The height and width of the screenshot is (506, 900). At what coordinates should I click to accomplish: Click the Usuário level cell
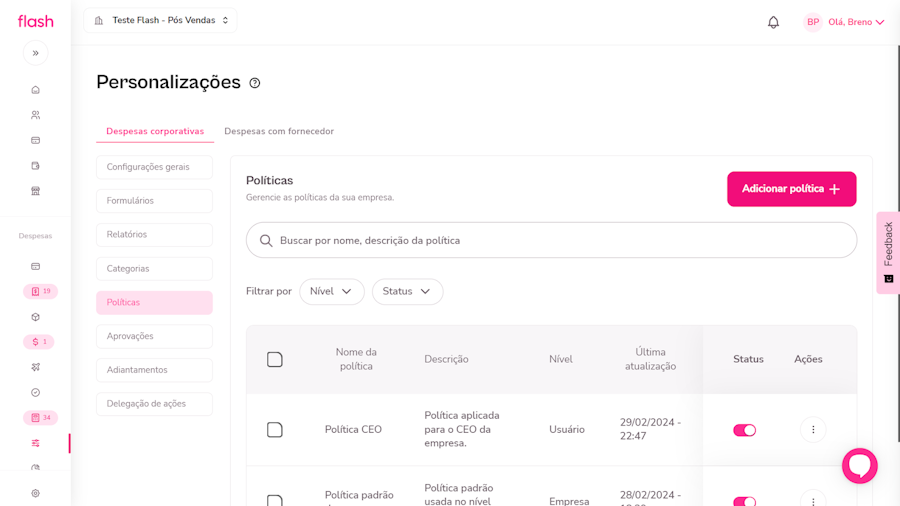(x=567, y=430)
